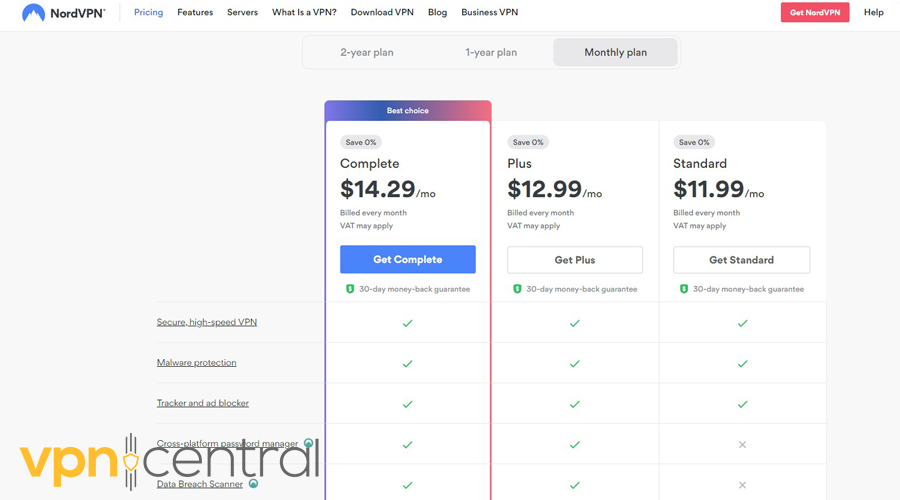This screenshot has width=900, height=500.
Task: Click Plus's check for Secure, high-speed VPN
Action: point(575,323)
